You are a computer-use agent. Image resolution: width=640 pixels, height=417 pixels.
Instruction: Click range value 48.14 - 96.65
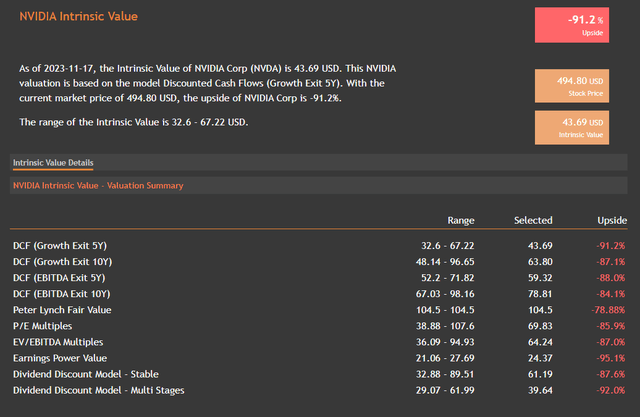[x=445, y=262]
